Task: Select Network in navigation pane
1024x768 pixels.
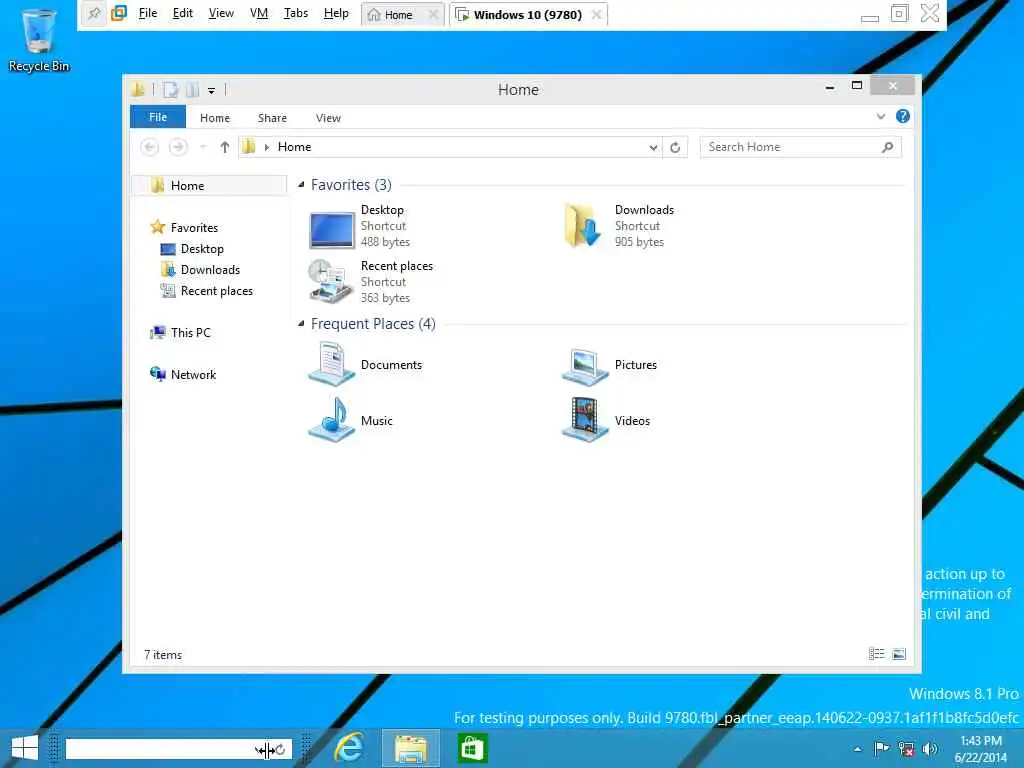Action: coord(193,374)
